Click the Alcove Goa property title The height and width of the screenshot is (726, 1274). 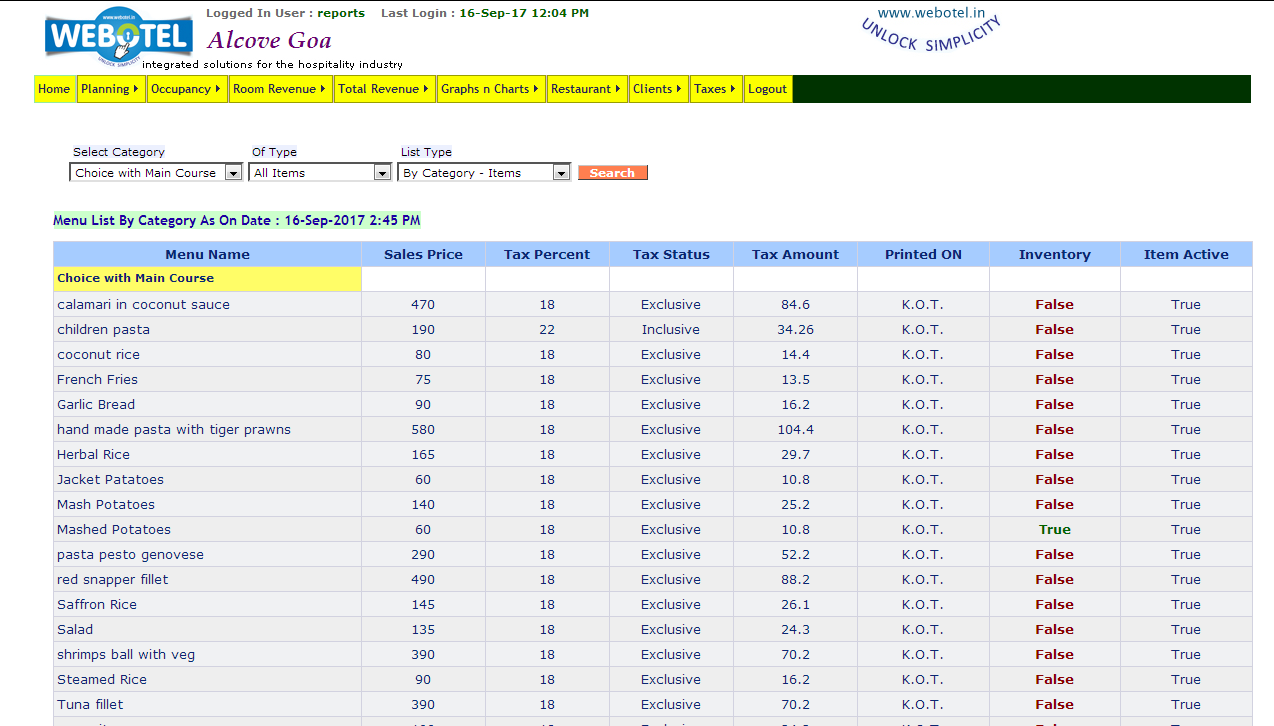coord(269,41)
